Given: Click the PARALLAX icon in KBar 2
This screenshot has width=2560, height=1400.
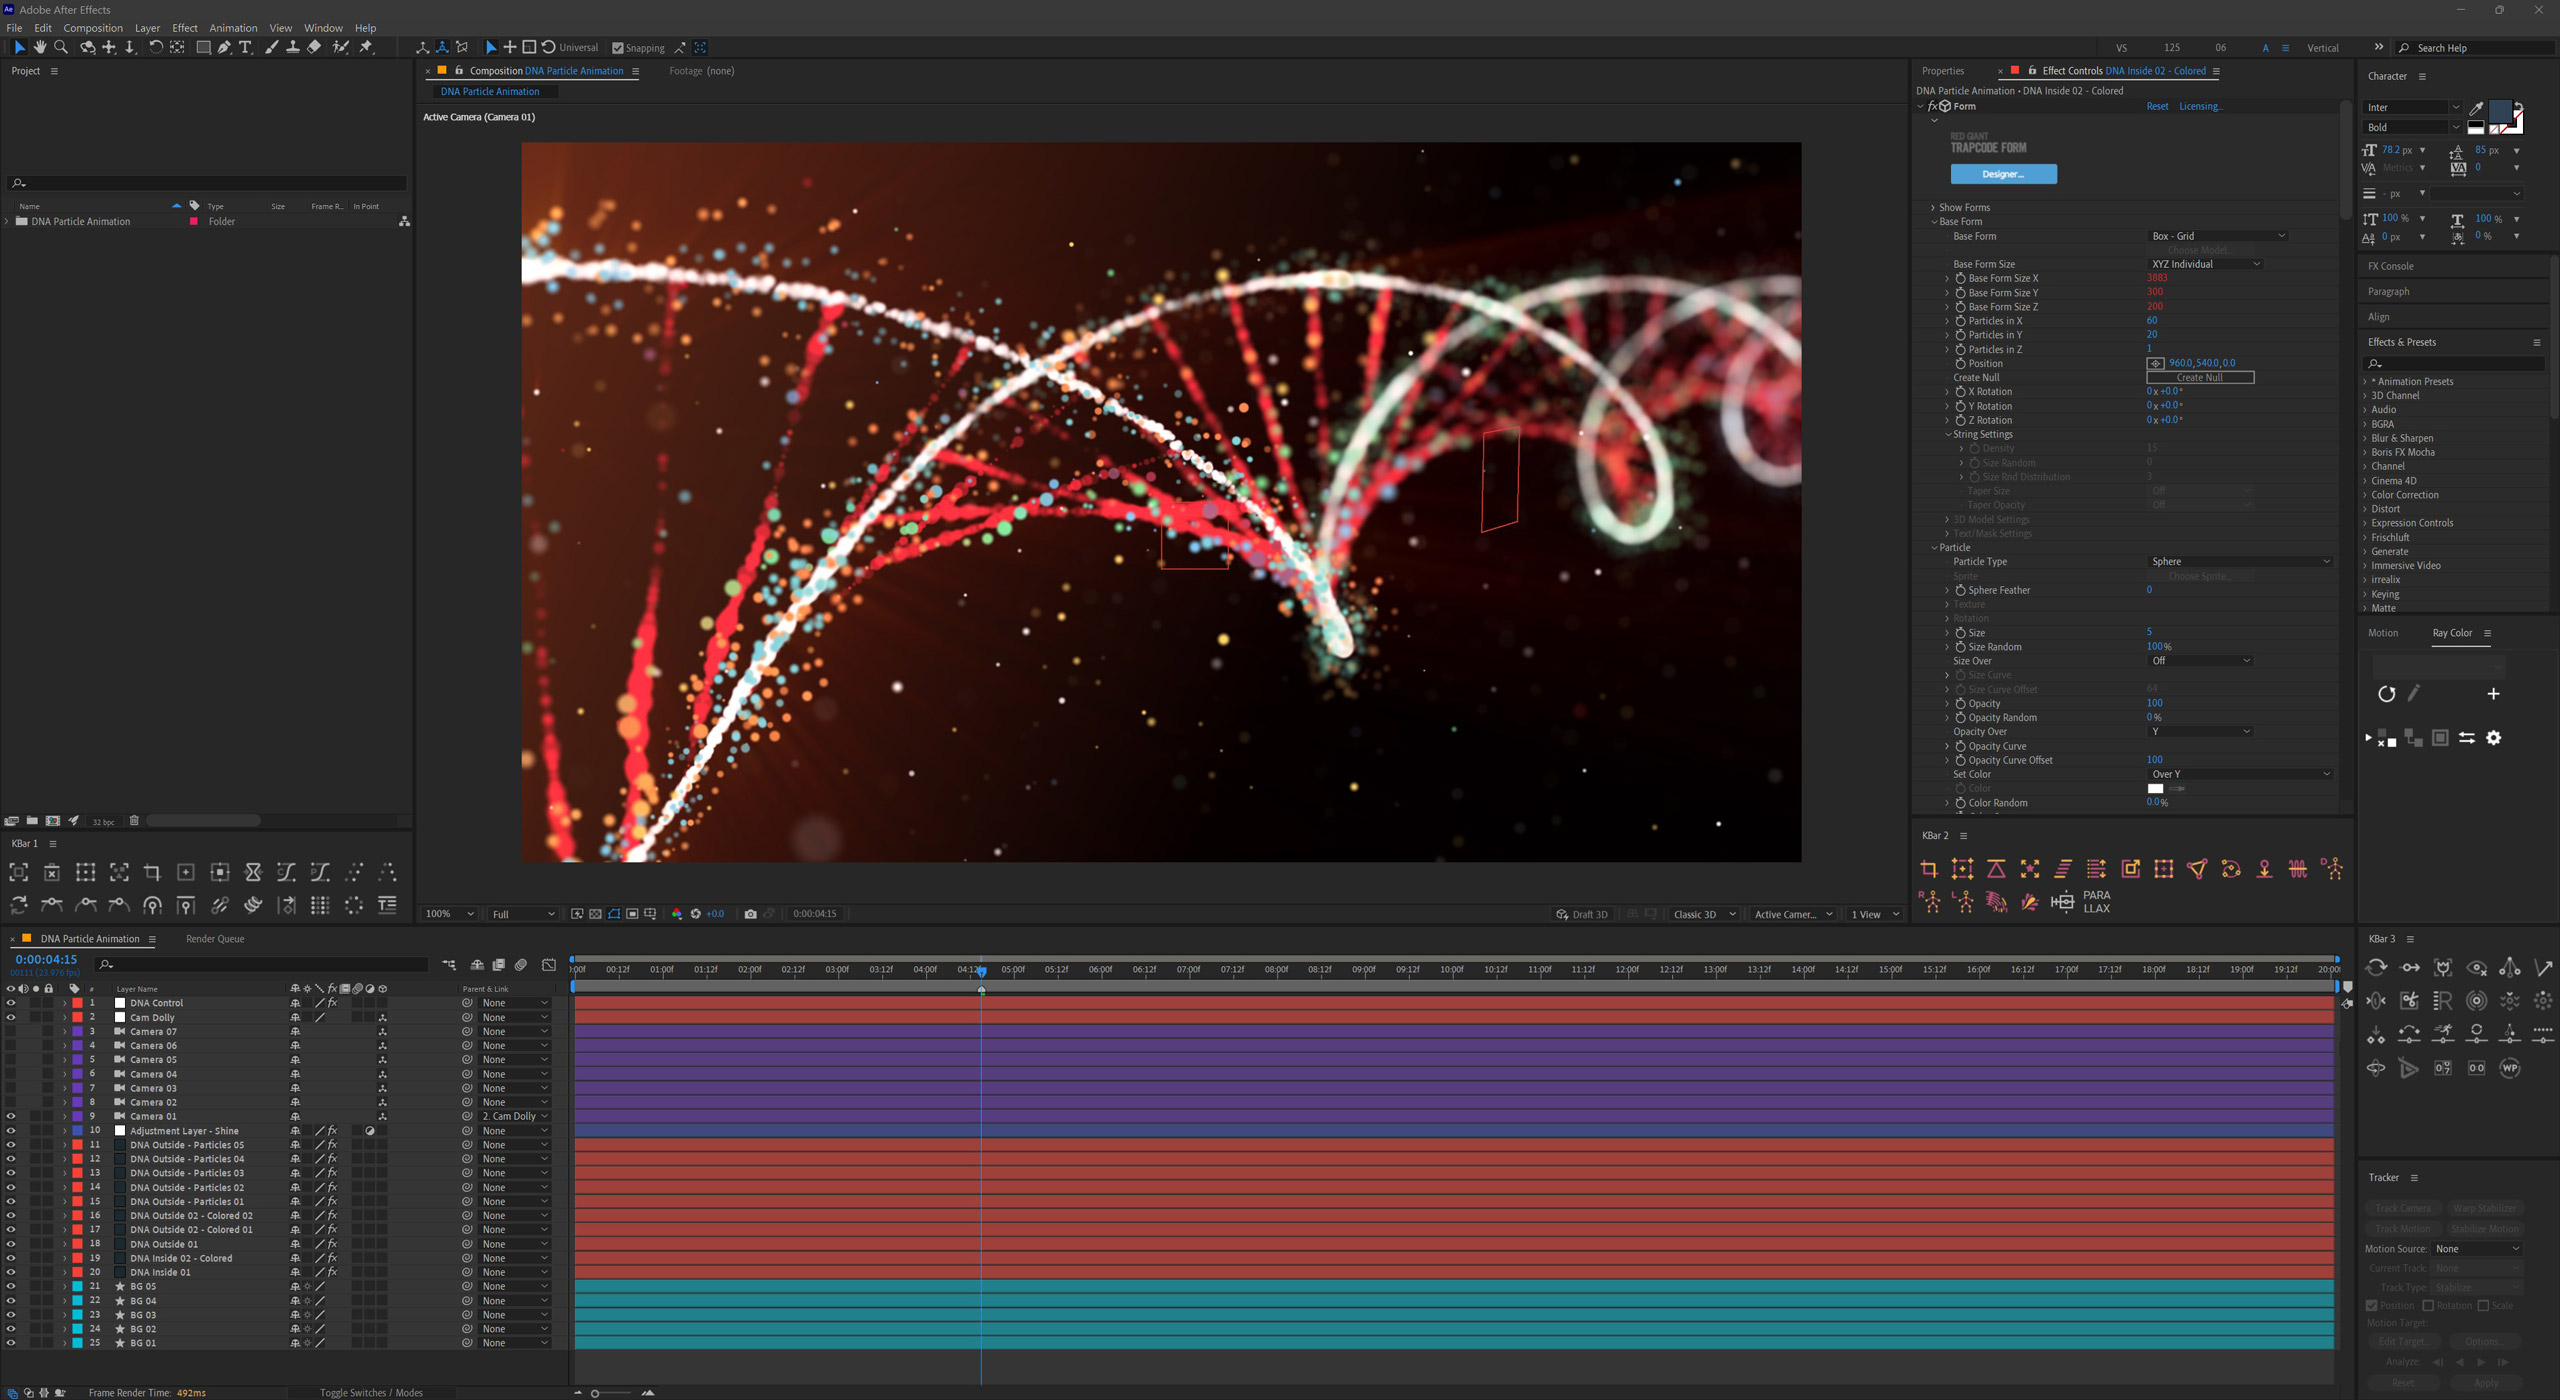Looking at the screenshot, I should pos(2097,902).
